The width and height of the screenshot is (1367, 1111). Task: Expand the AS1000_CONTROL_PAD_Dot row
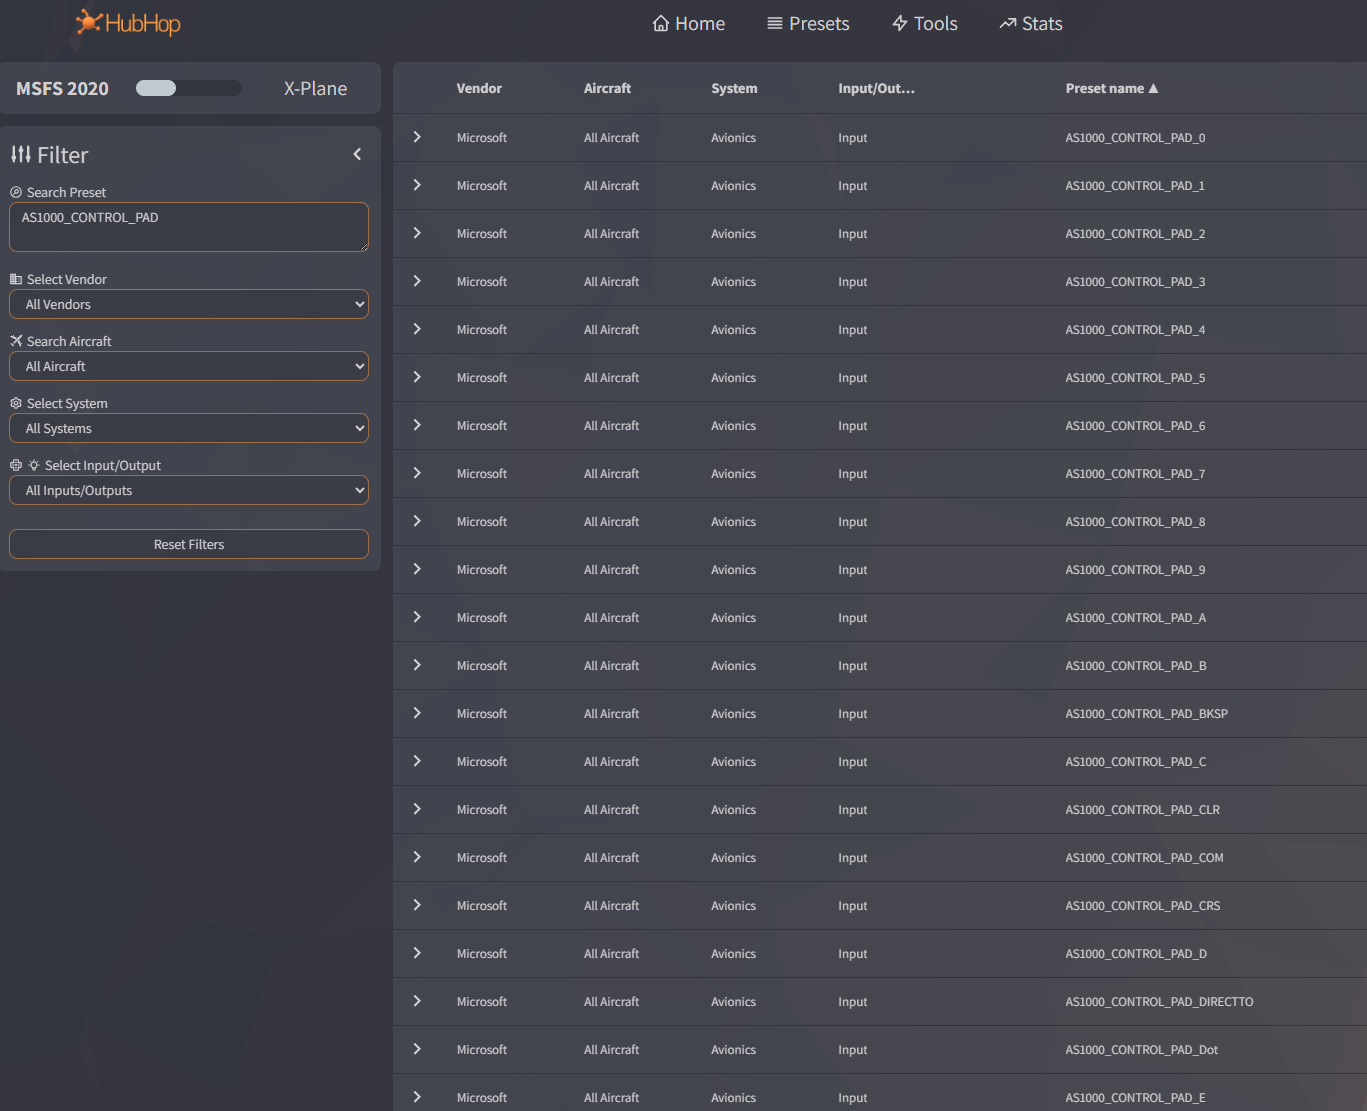tap(417, 1049)
